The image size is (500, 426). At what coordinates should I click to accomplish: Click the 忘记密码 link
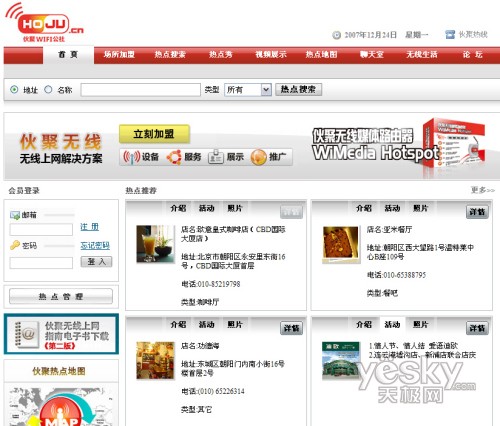(x=95, y=246)
